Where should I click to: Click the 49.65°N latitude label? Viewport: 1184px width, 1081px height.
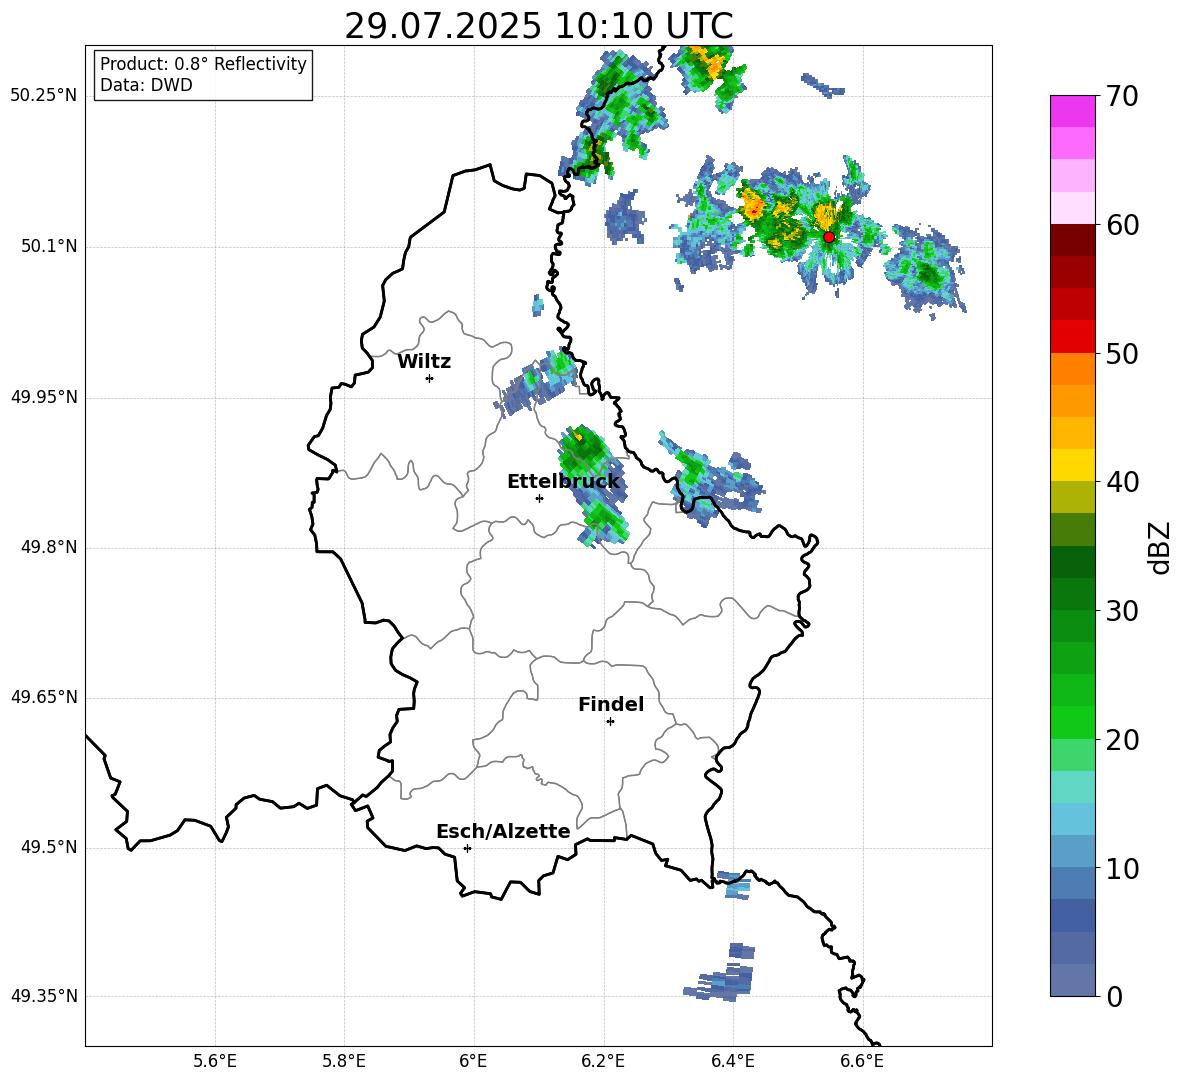click(44, 697)
